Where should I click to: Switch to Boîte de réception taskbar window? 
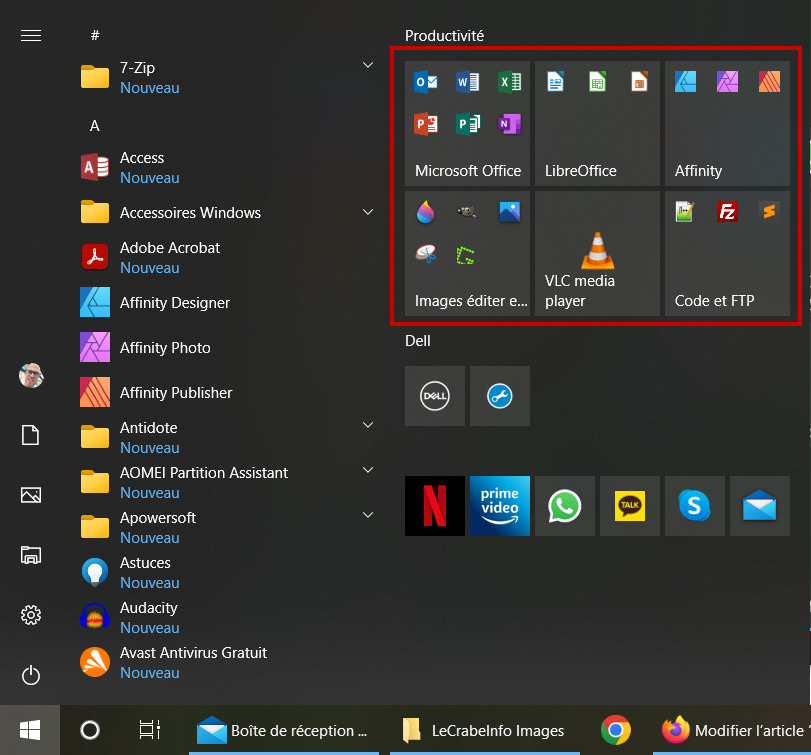coord(284,730)
